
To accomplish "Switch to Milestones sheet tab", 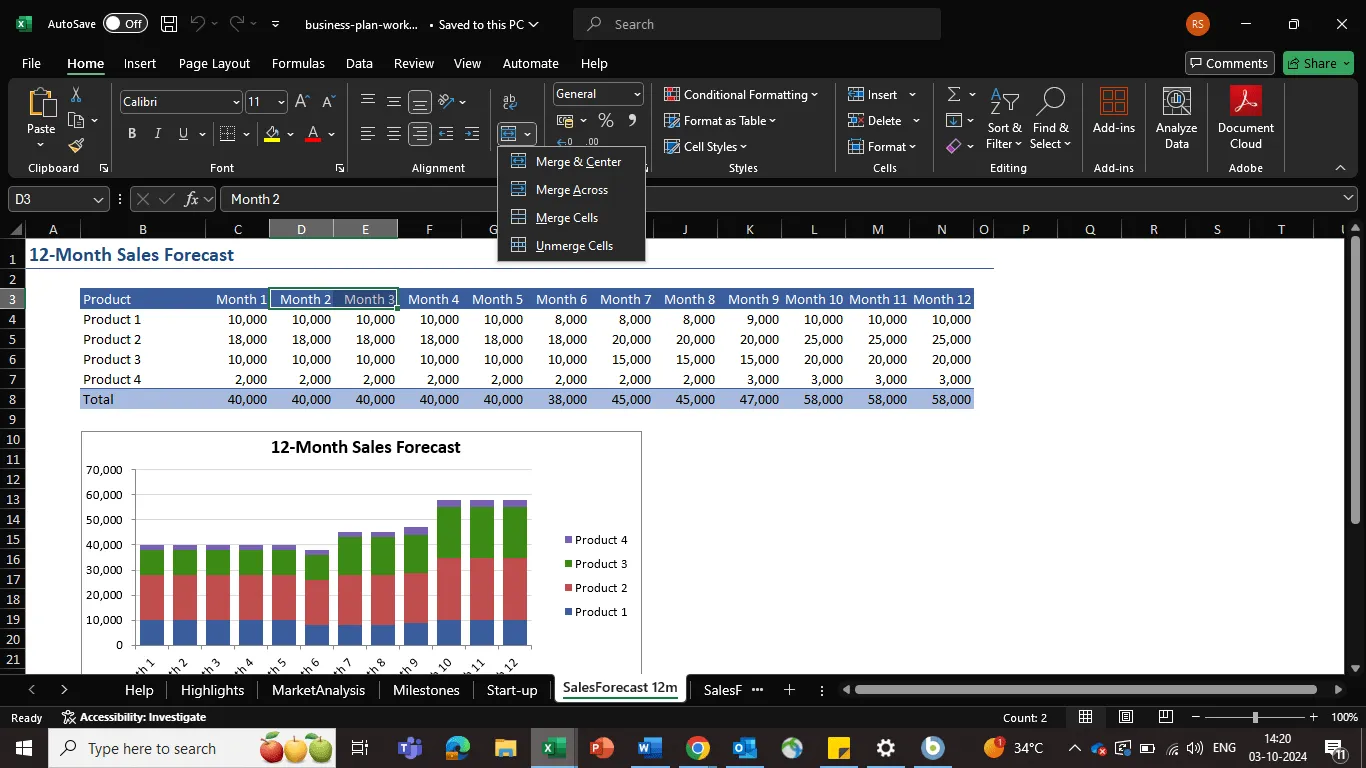I will [x=426, y=690].
